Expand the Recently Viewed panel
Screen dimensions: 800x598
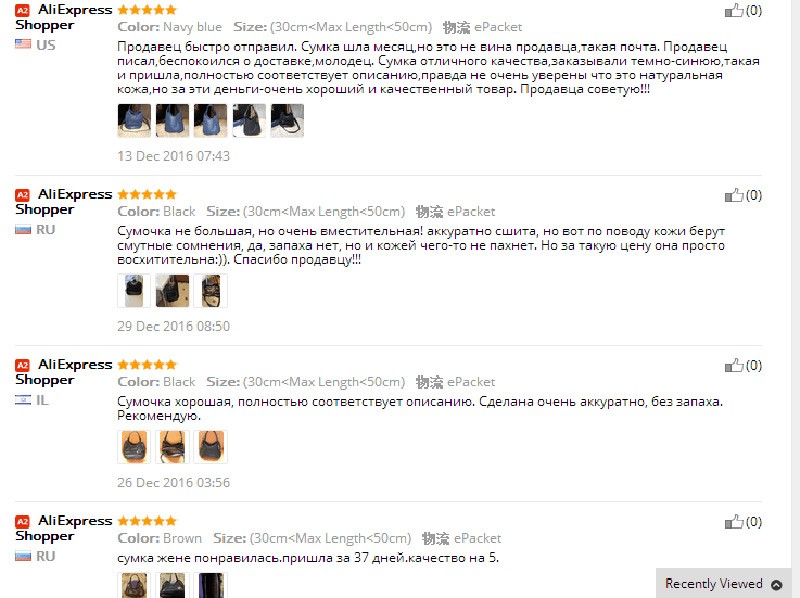pyautogui.click(x=723, y=583)
